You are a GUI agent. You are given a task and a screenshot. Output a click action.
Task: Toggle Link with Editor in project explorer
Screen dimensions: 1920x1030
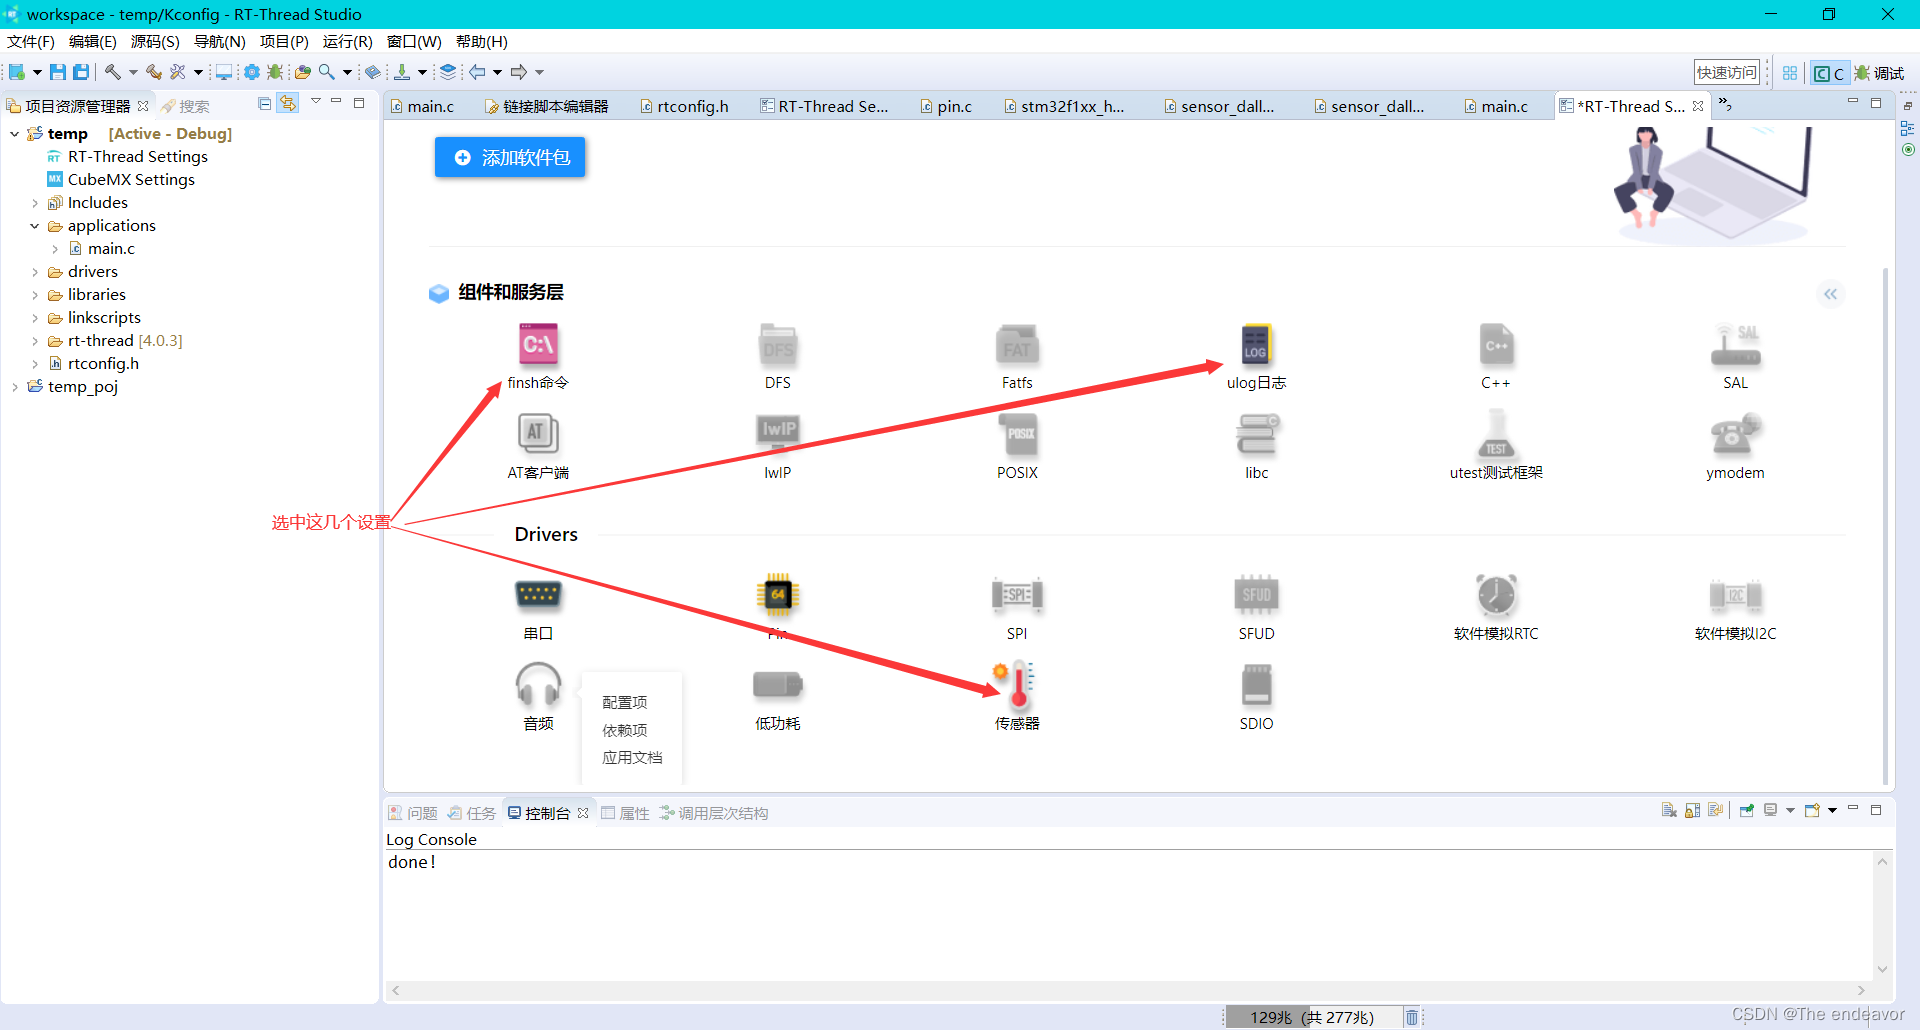pyautogui.click(x=288, y=104)
